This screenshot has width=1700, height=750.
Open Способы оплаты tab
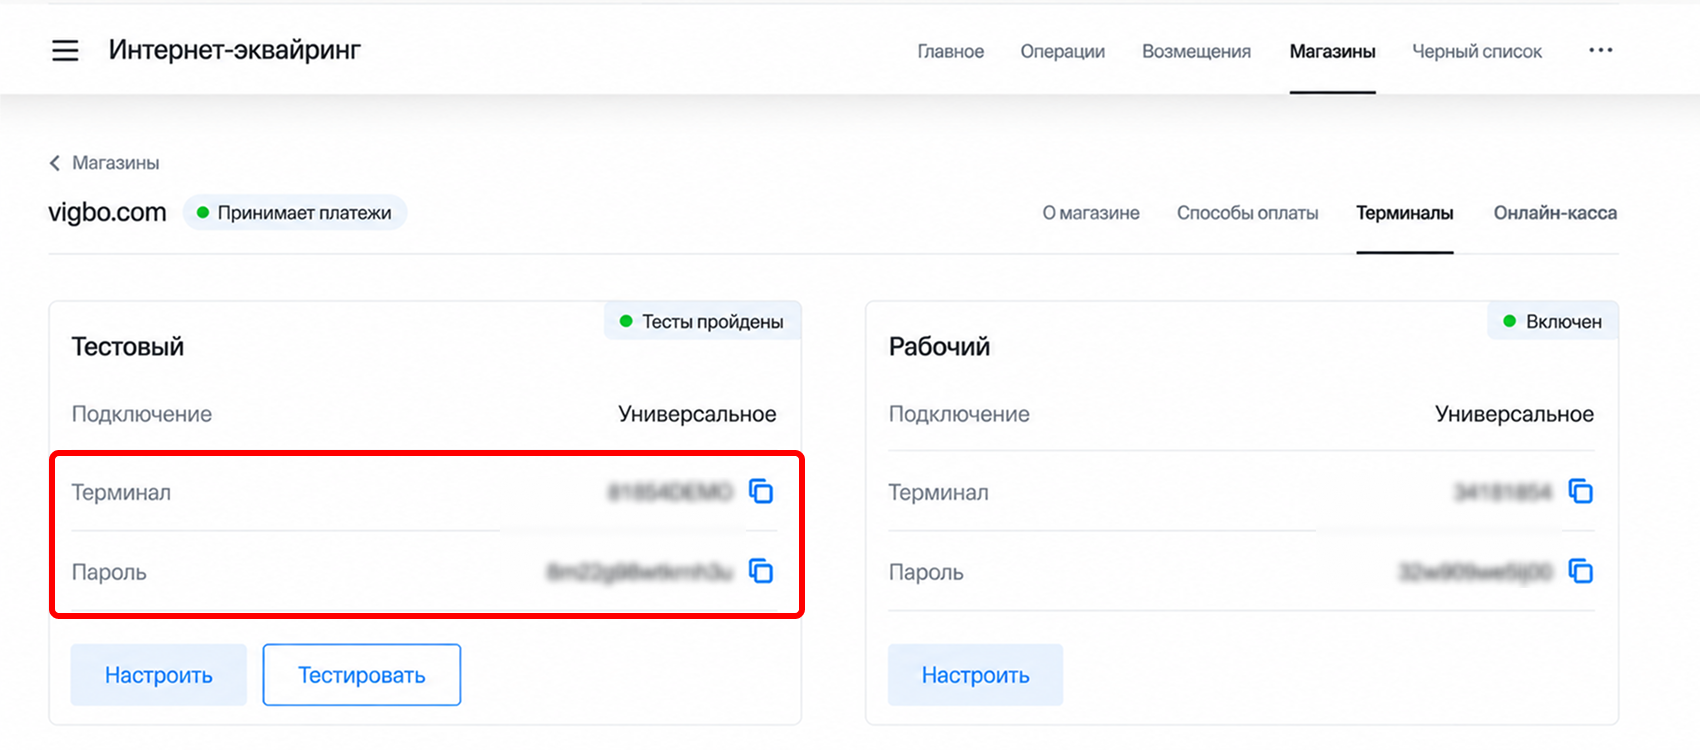[1248, 213]
